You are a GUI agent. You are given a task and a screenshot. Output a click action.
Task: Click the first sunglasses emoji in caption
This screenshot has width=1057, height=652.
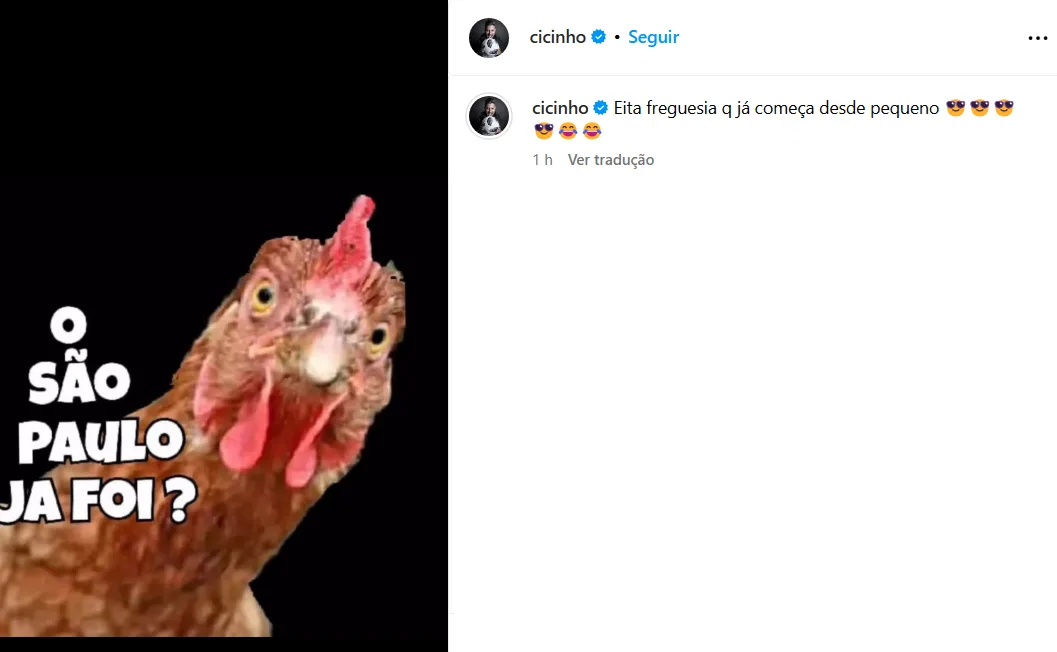[955, 108]
